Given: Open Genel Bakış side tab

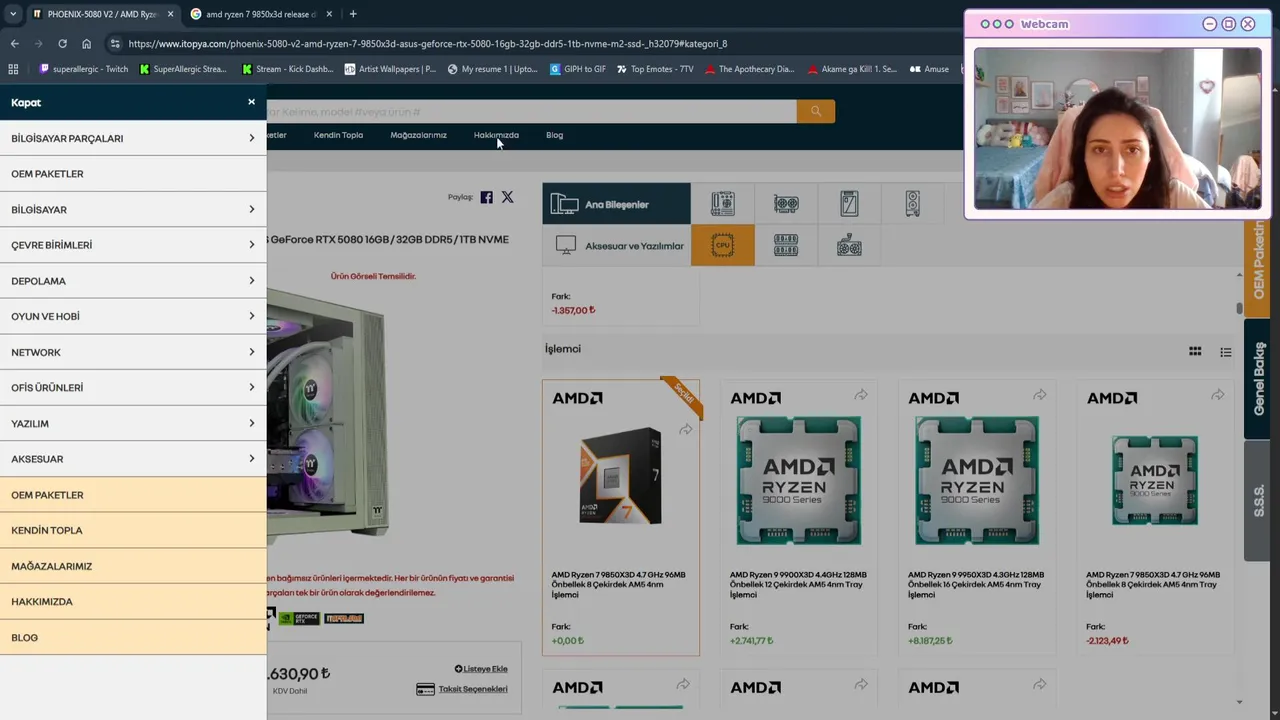Looking at the screenshot, I should click(1258, 379).
